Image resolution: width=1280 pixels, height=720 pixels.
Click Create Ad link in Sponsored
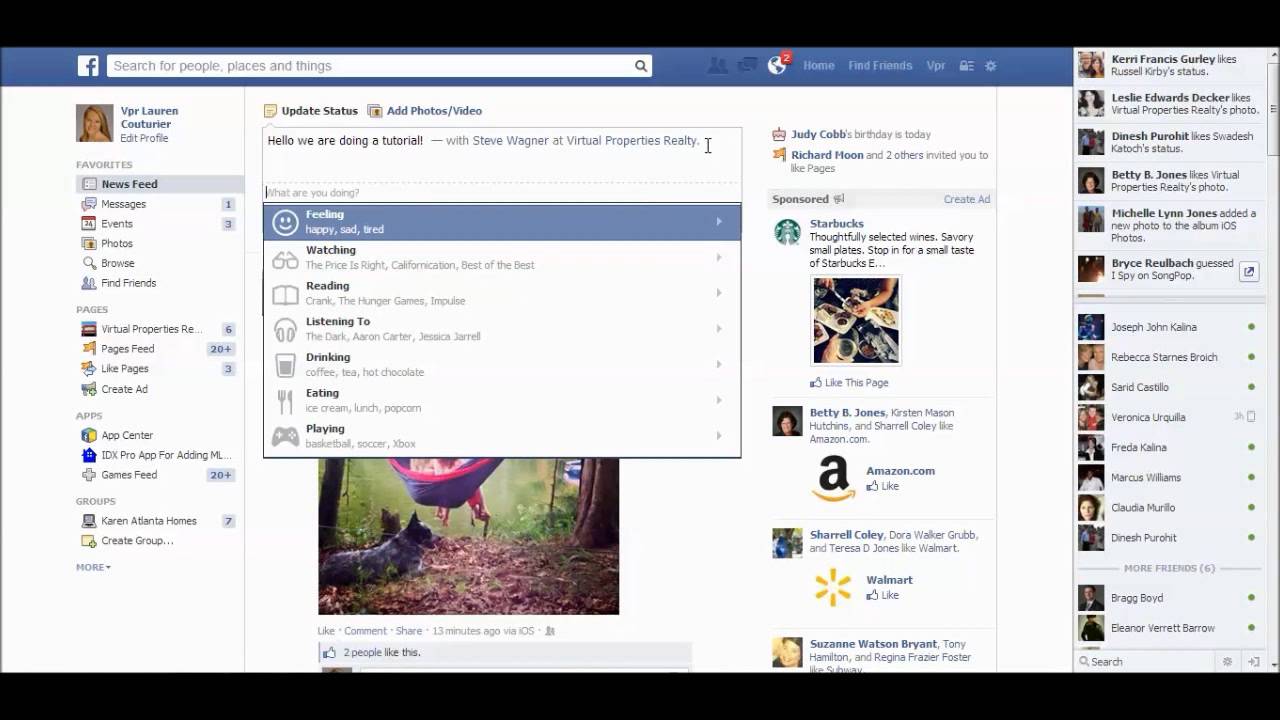click(966, 199)
